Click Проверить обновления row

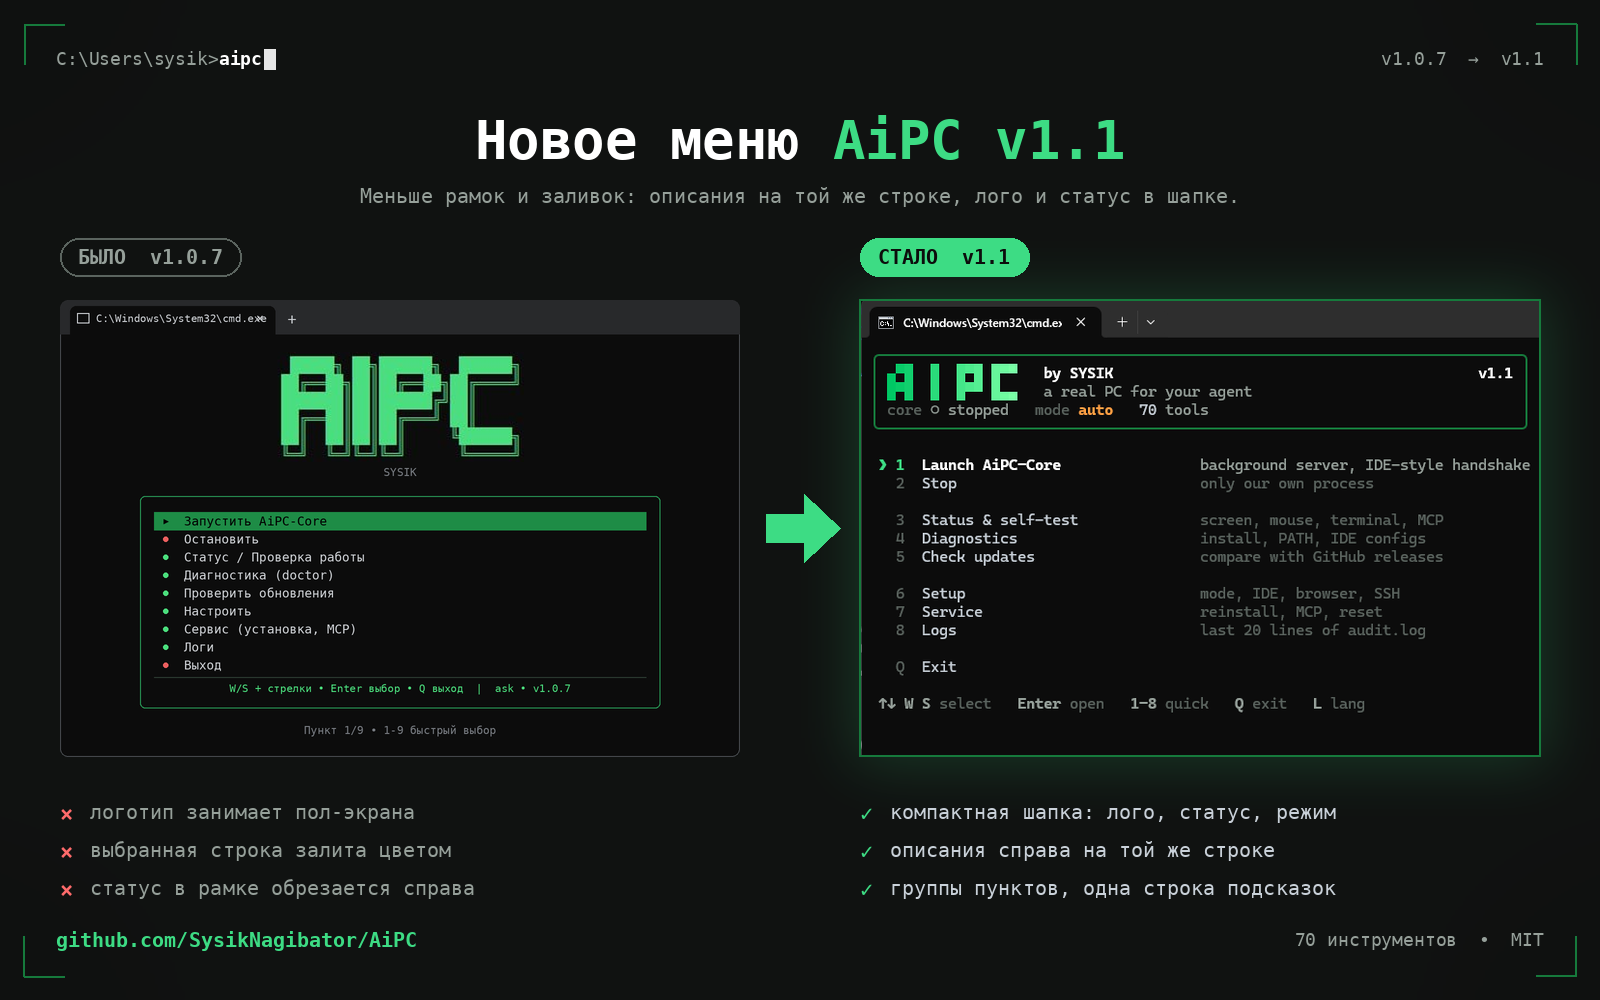pyautogui.click(x=258, y=593)
